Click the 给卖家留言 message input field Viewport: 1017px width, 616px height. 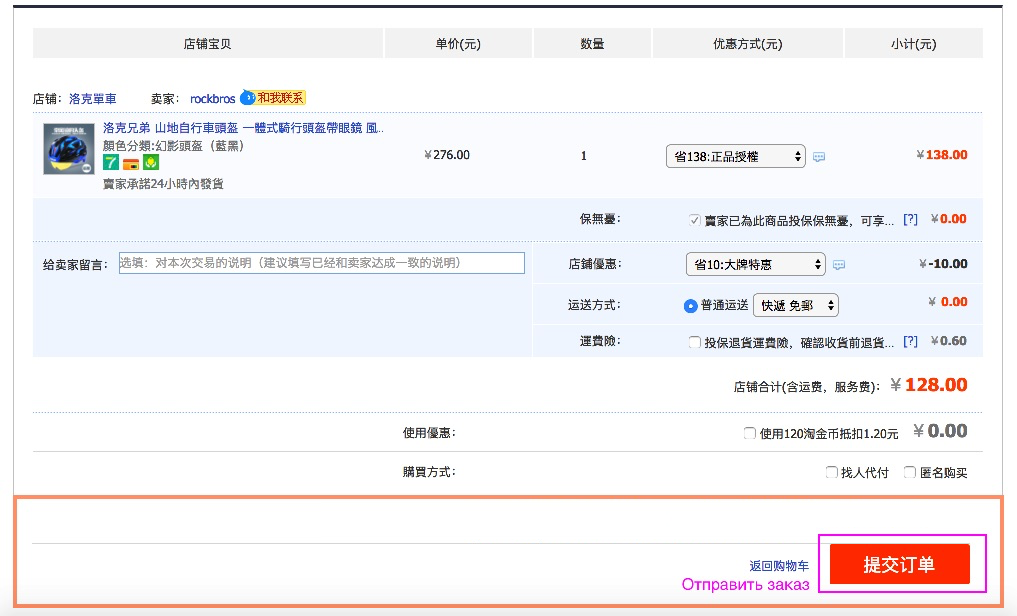point(321,263)
